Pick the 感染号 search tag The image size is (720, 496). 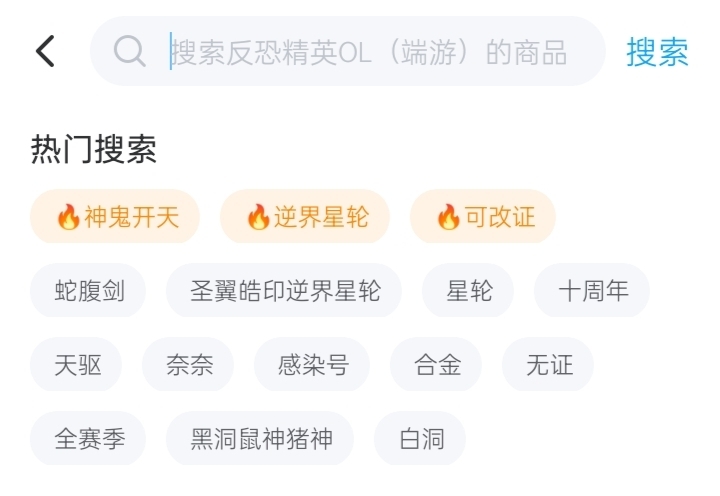click(313, 365)
